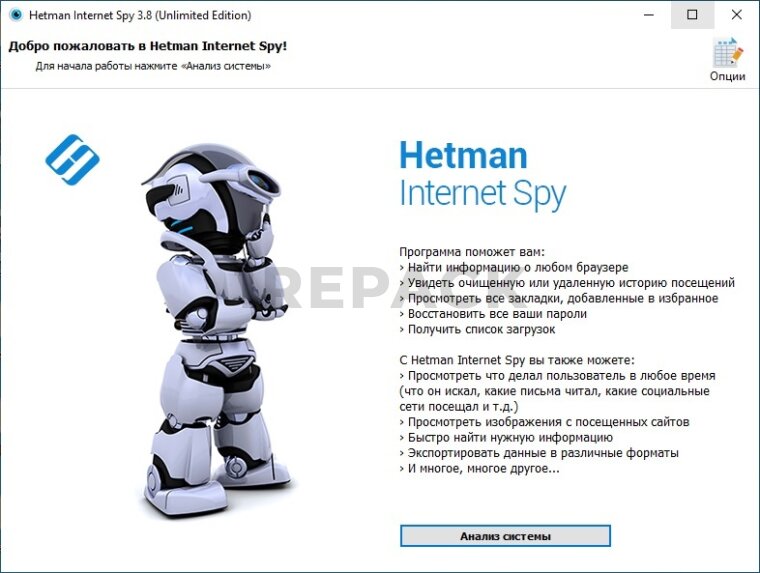Close the Hetman Internet Spy window
This screenshot has width=760, height=573.
point(736,15)
